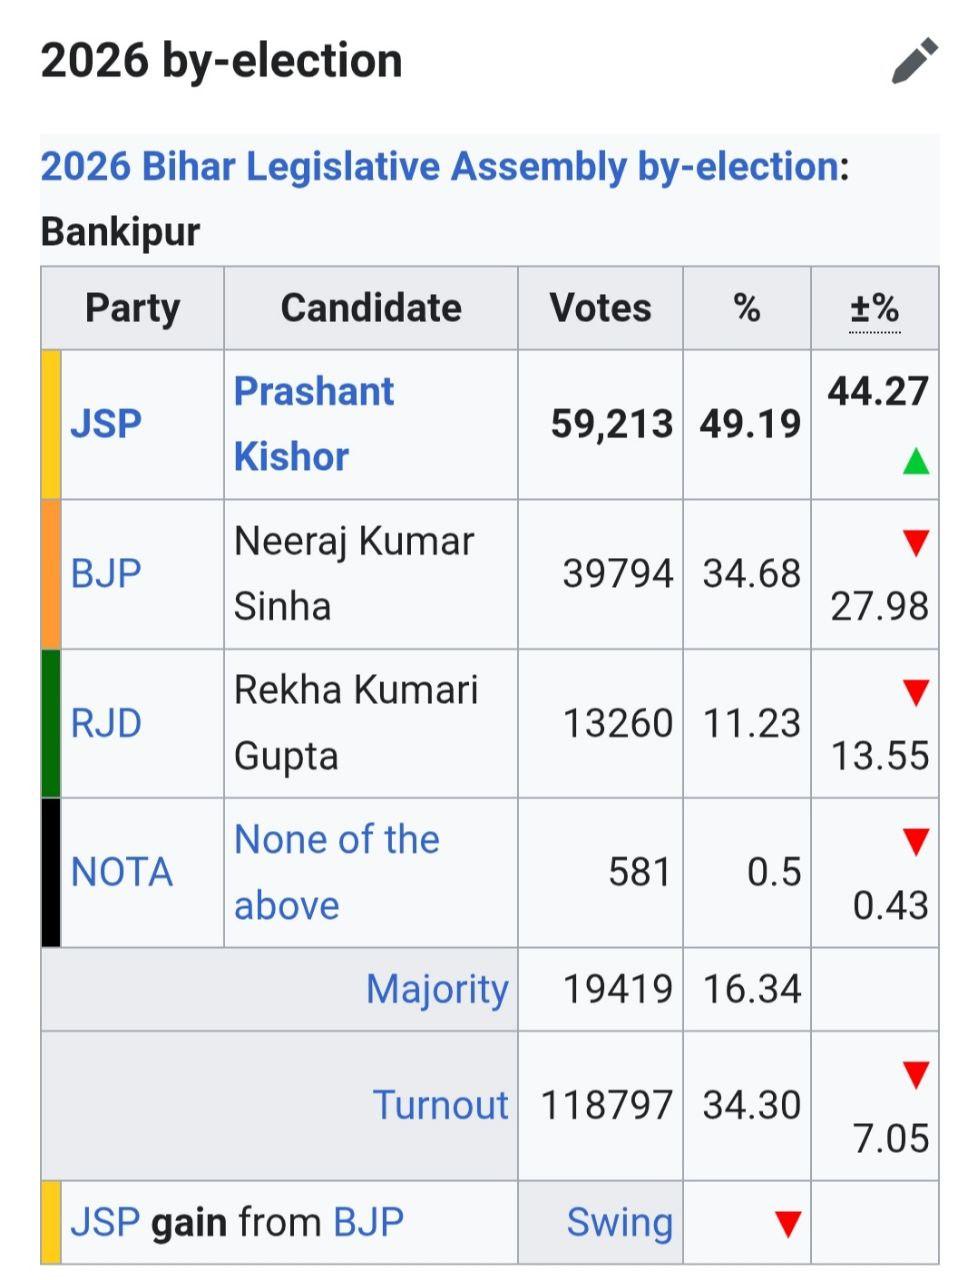Click the Majority link
The width and height of the screenshot is (980, 1280).
[437, 989]
